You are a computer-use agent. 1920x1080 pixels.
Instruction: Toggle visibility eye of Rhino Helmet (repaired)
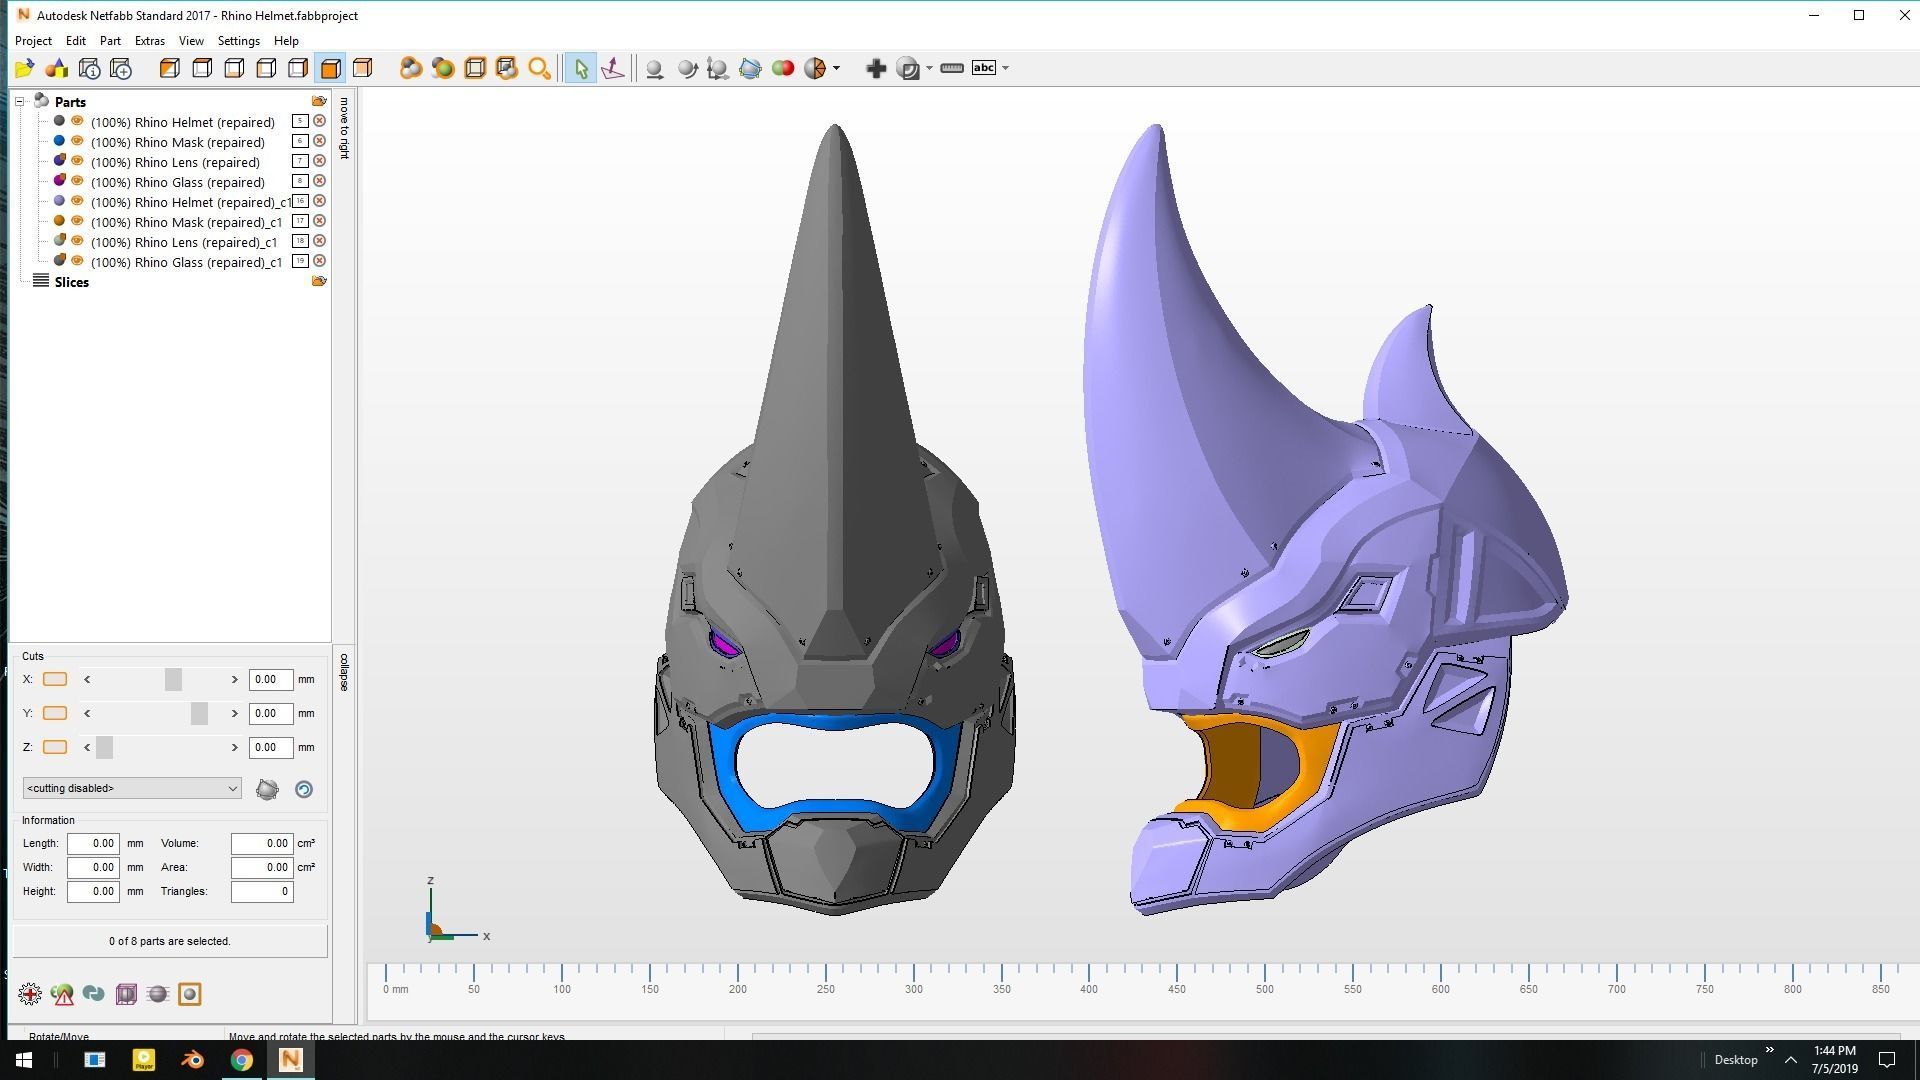(77, 121)
